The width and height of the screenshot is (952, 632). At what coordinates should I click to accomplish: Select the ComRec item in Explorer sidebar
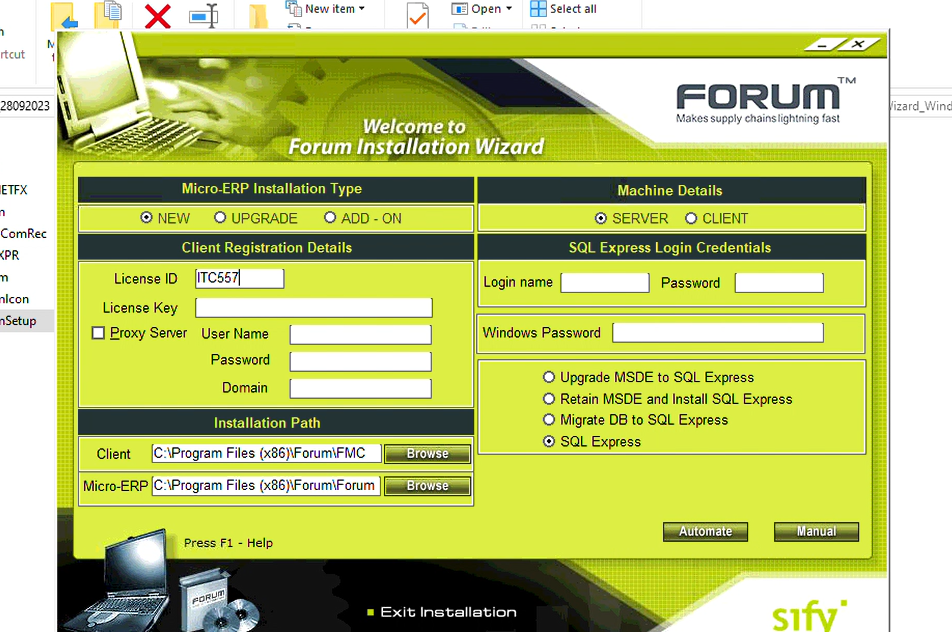24,233
